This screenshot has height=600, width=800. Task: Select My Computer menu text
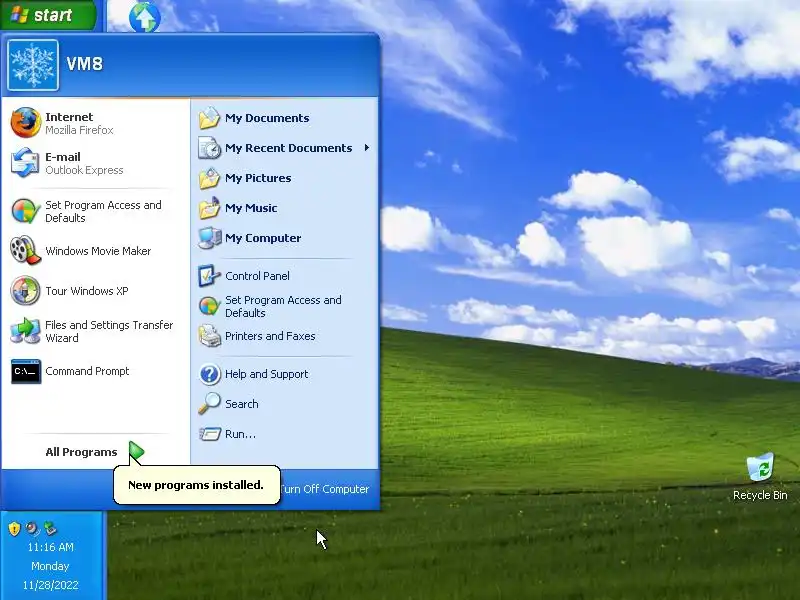pyautogui.click(x=263, y=238)
